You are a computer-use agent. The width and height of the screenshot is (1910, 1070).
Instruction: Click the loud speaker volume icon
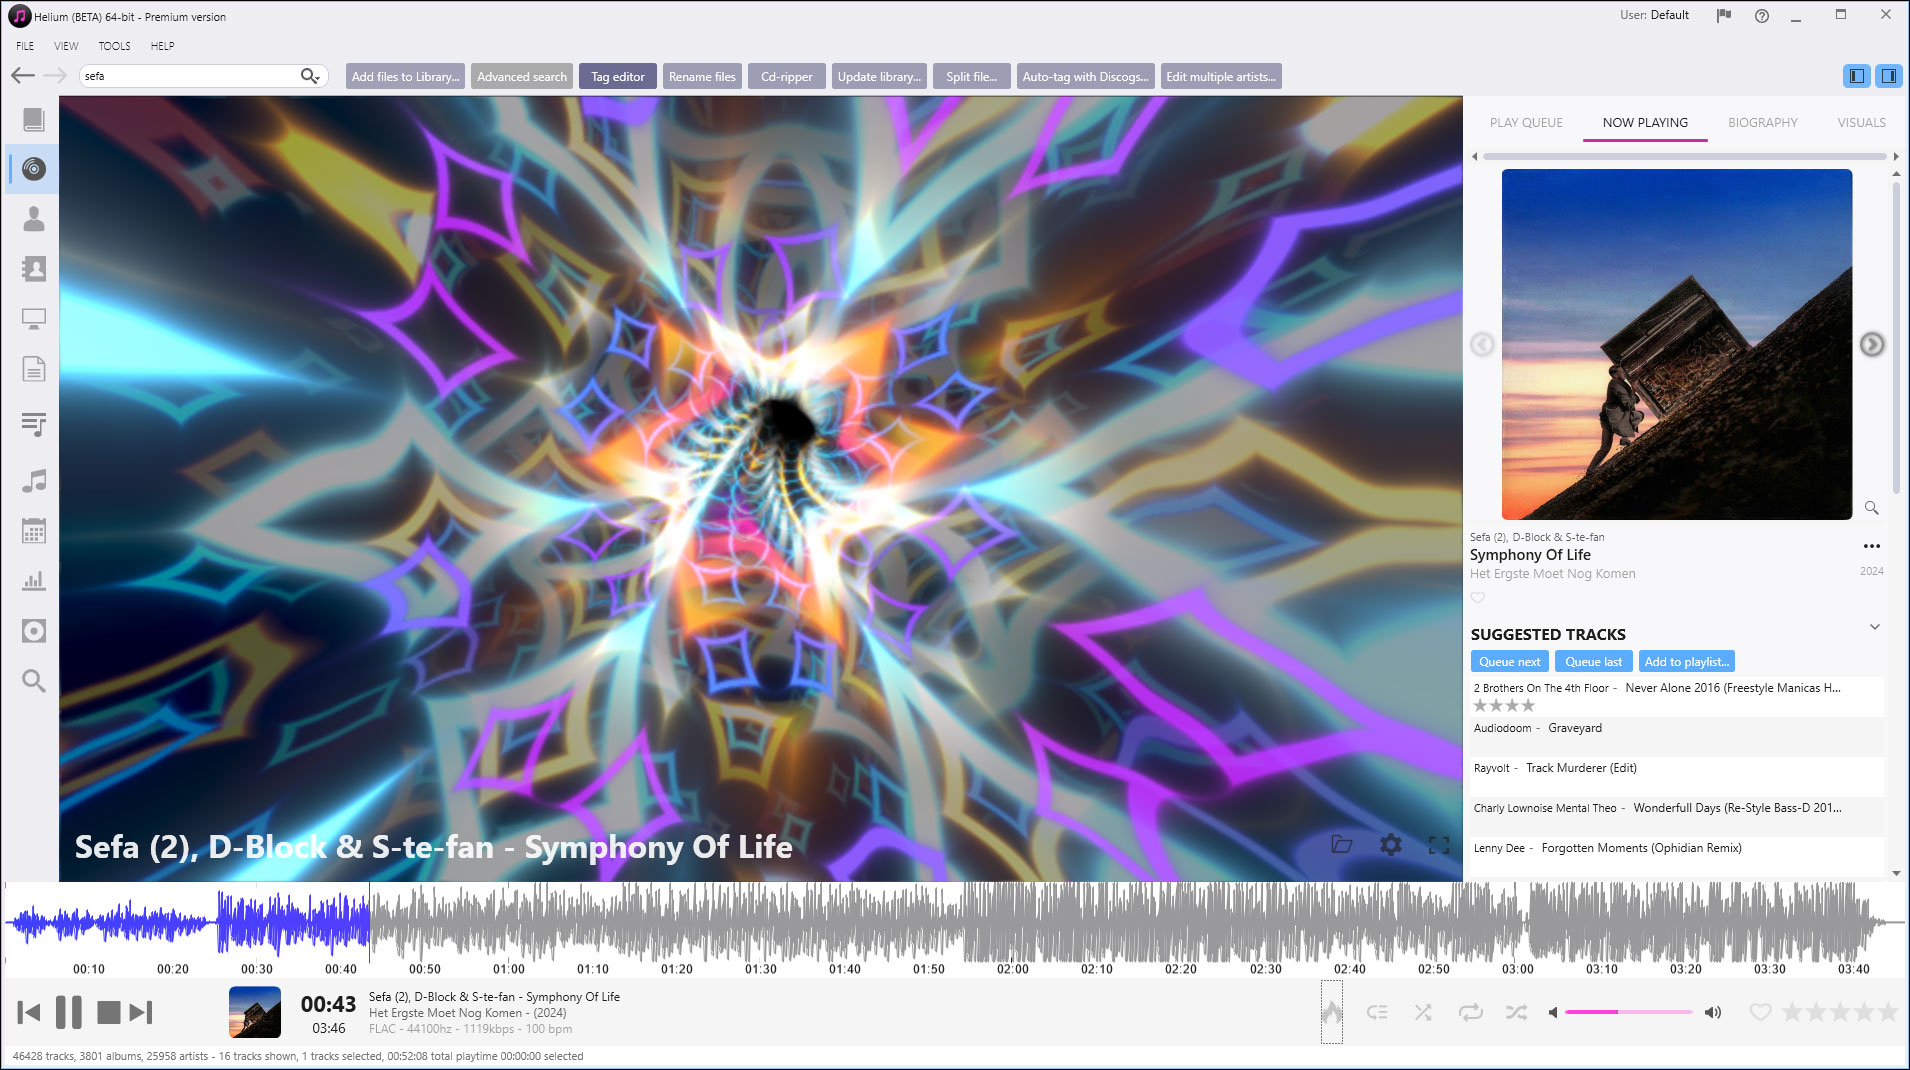click(x=1713, y=1012)
